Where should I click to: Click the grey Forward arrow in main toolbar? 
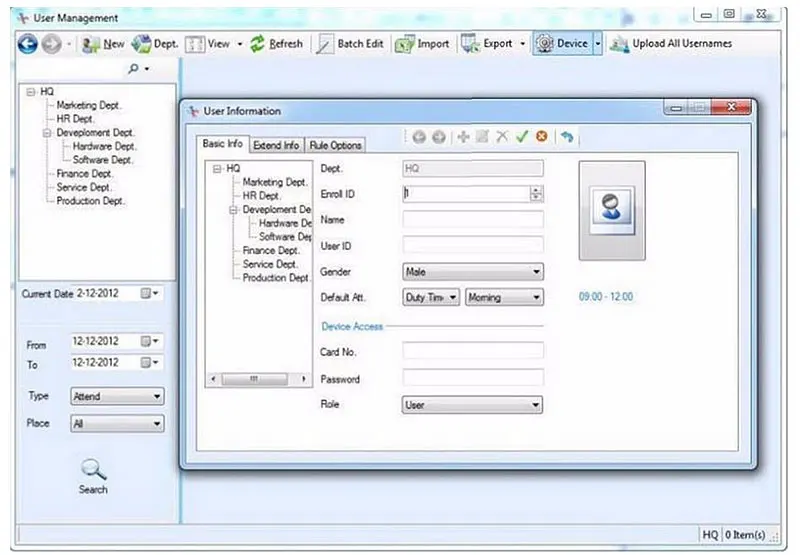pos(52,44)
